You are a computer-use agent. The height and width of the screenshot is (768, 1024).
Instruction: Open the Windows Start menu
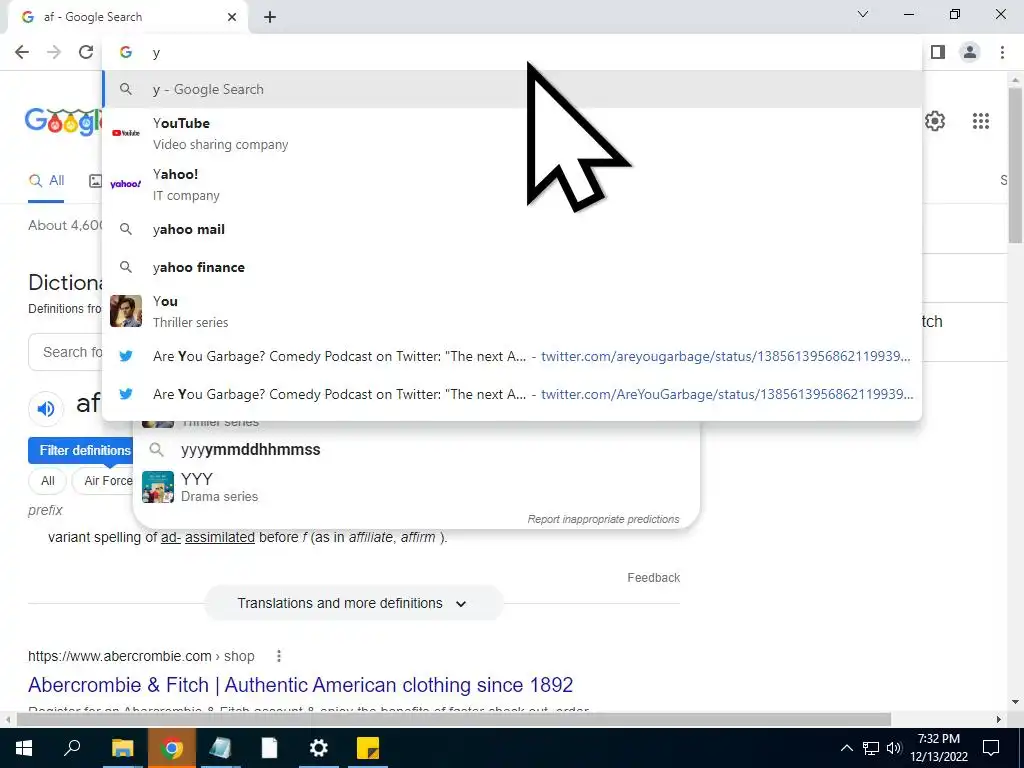[24, 748]
